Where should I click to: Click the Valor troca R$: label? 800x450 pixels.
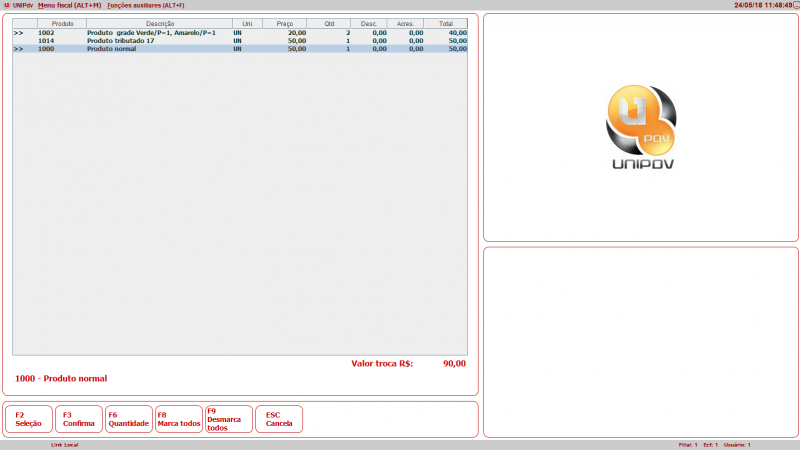[382, 364]
